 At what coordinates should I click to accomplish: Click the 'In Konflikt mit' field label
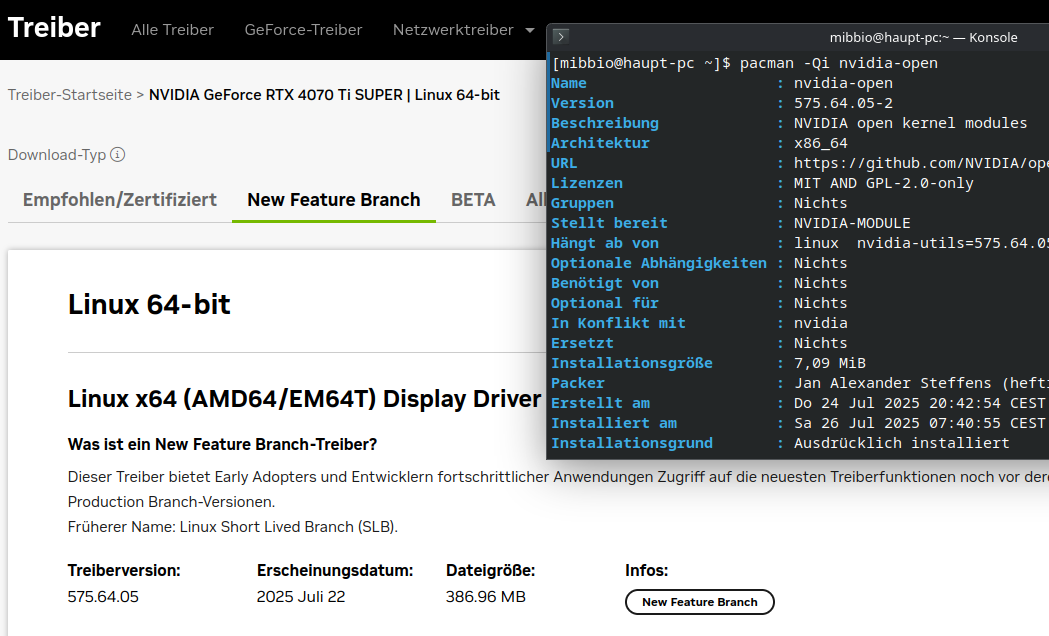[618, 323]
